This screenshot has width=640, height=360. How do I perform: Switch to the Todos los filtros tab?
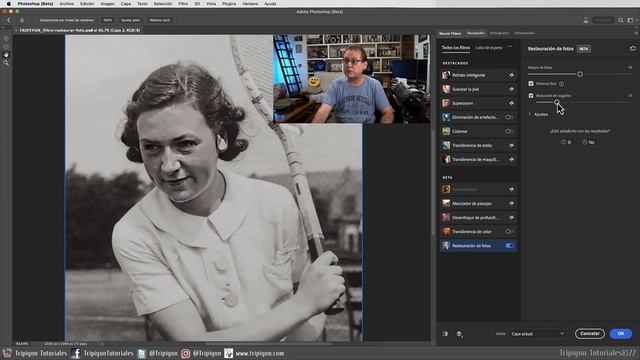(456, 48)
